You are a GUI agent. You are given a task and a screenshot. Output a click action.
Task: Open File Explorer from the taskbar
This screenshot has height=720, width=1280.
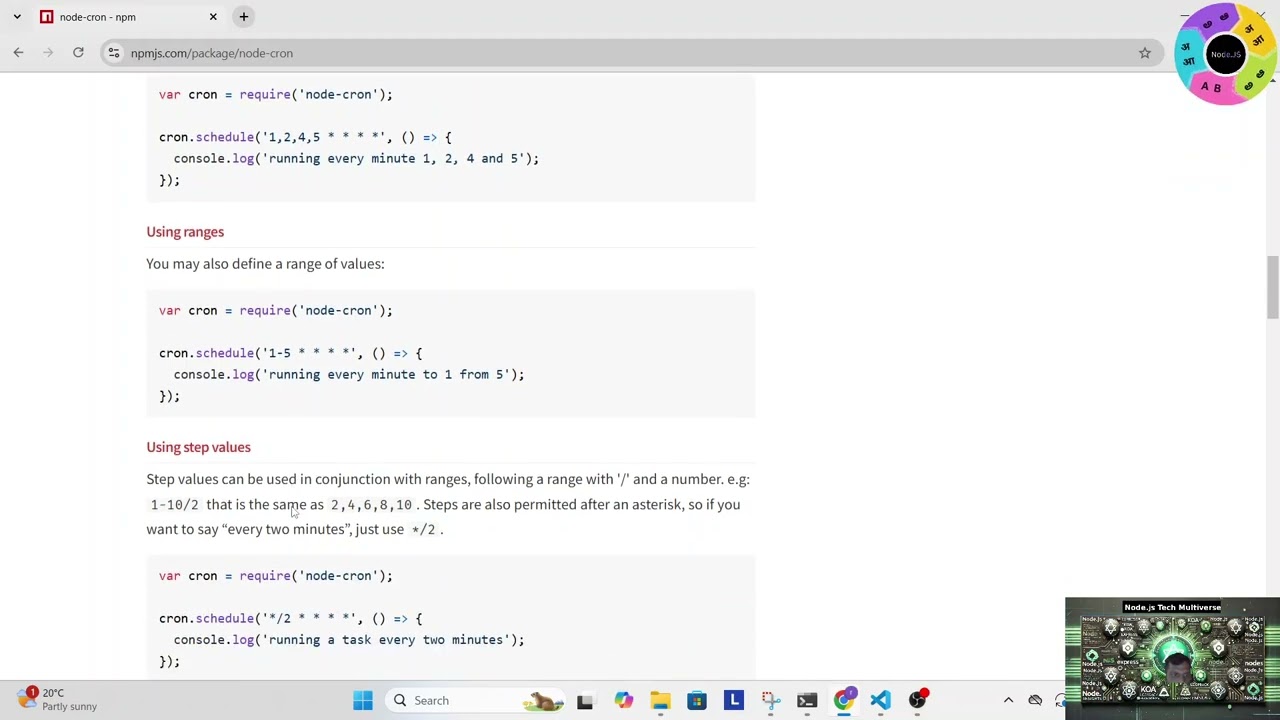pyautogui.click(x=660, y=701)
